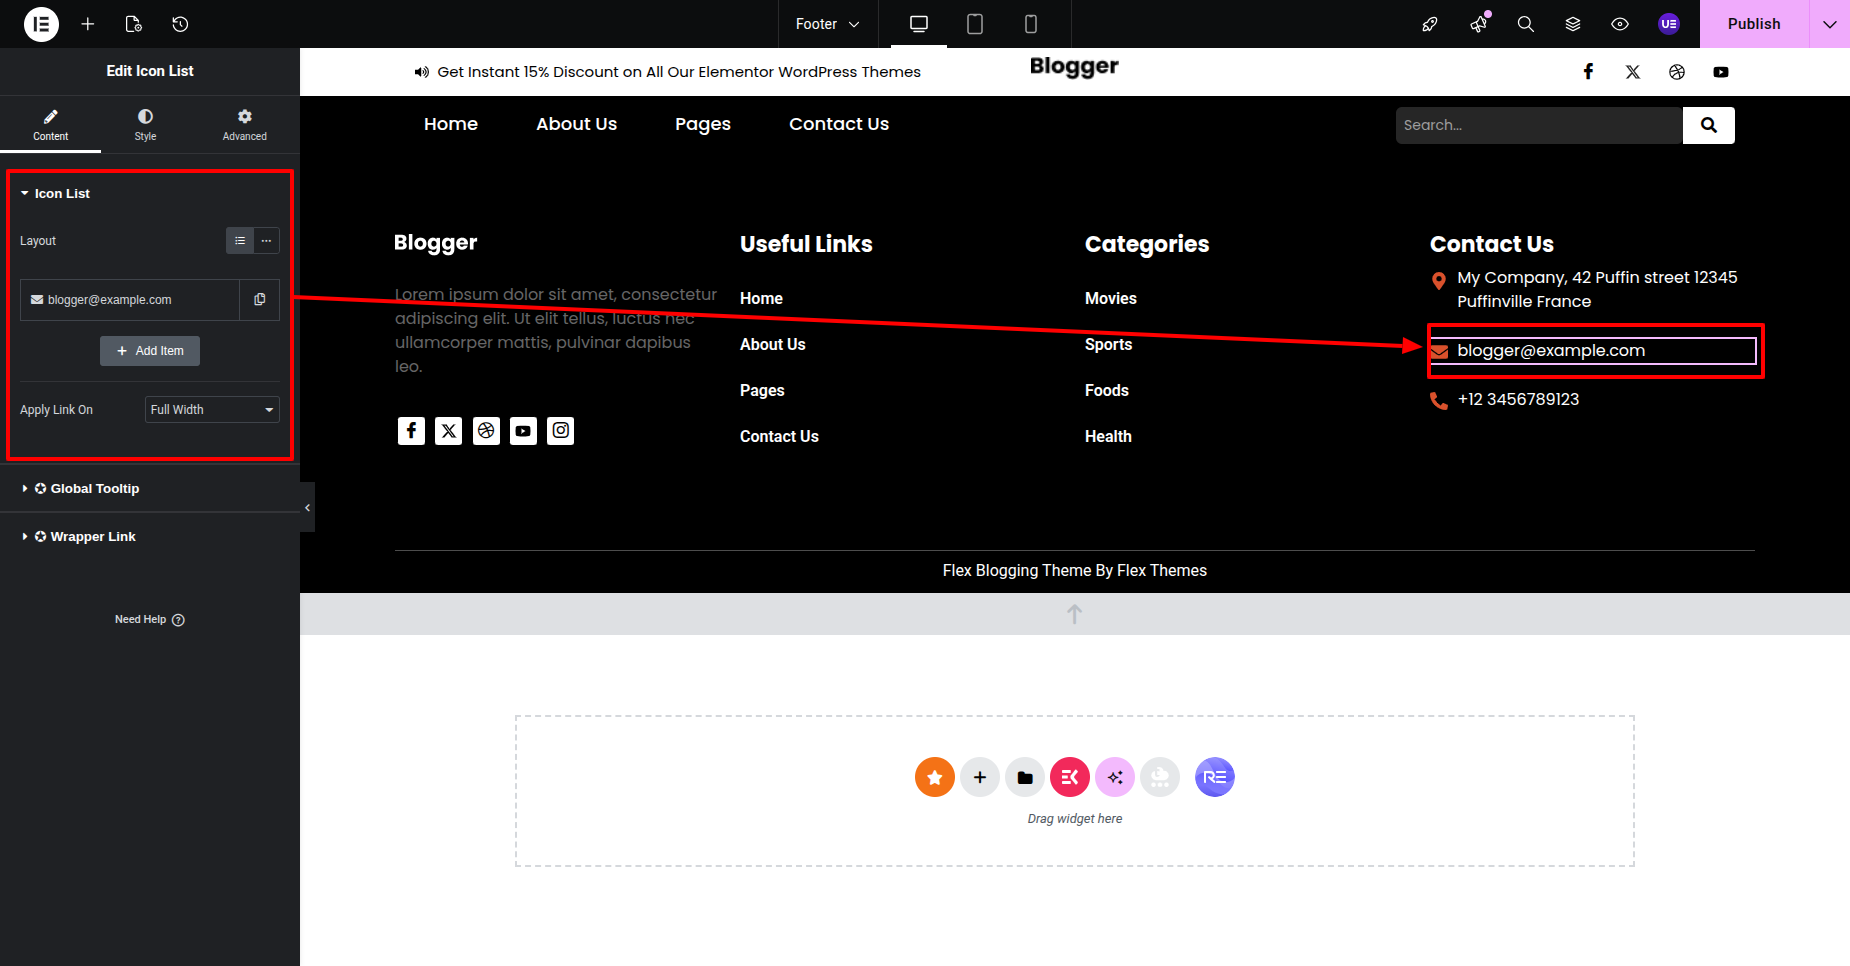Click the Search input field in header
Viewport: 1850px width, 966px height.
1538,125
